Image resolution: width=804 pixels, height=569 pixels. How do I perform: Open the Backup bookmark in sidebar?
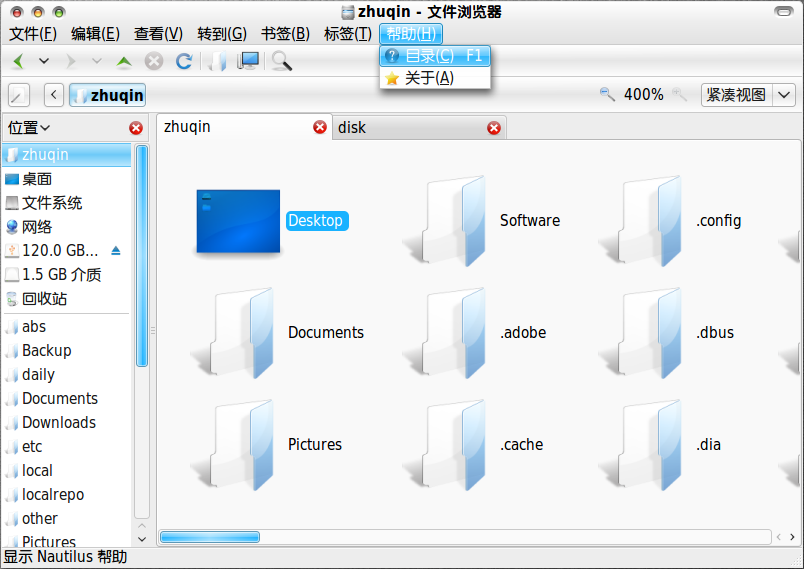67,351
